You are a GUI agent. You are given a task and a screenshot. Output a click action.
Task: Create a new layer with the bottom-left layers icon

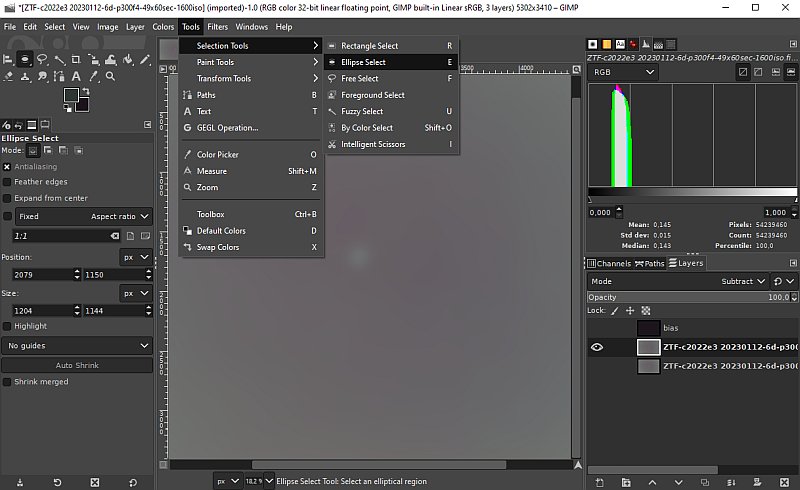pos(599,482)
